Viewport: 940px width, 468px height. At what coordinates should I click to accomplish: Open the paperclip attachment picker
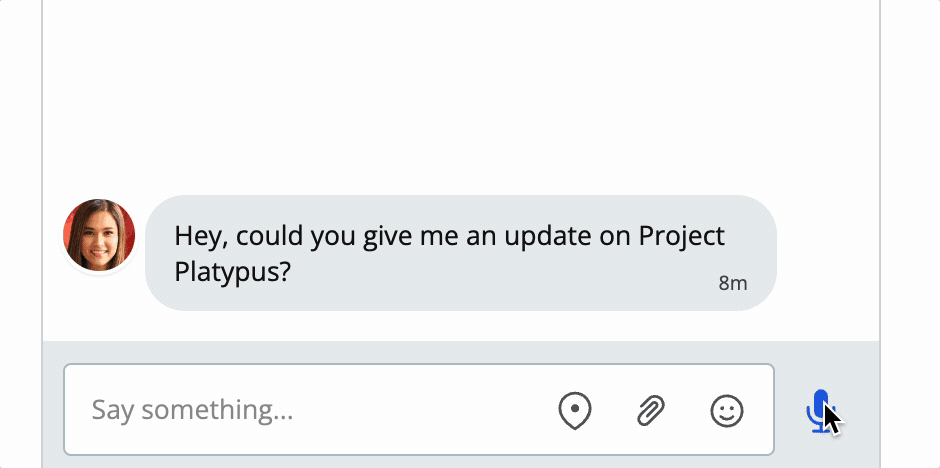click(651, 410)
